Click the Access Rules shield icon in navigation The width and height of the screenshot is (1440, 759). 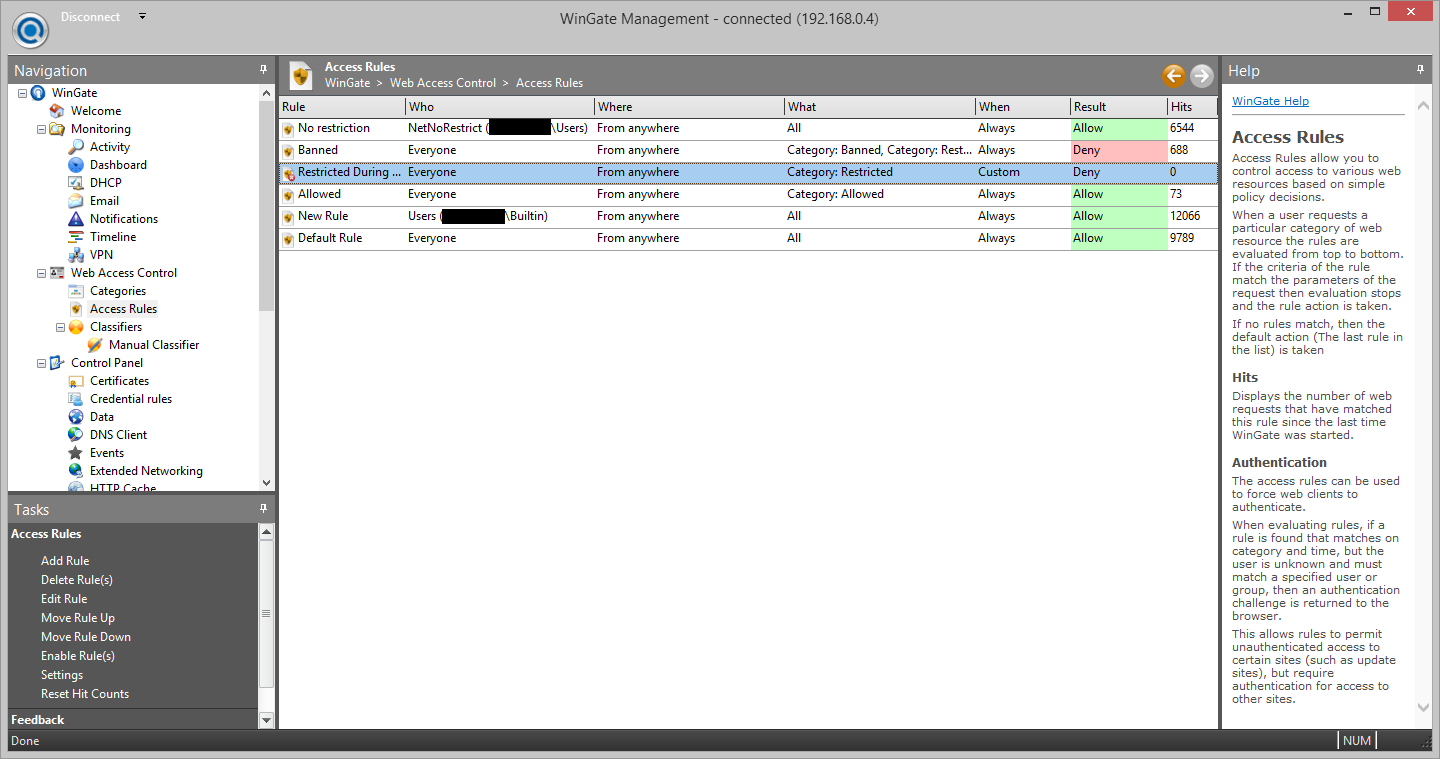[x=76, y=309]
